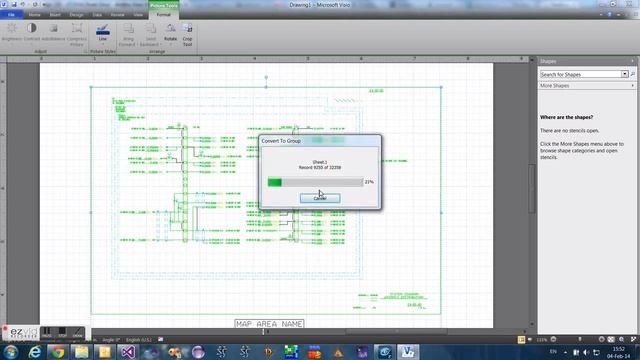Image resolution: width=640 pixels, height=360 pixels.
Task: Click the rotation handle above the selected picture
Action: click(x=266, y=77)
